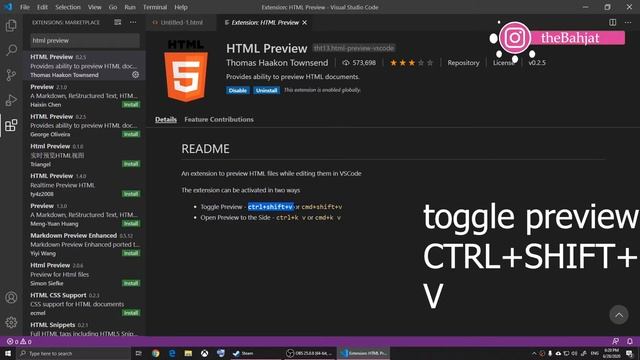Install HTML CSS Support by ecmel

131,313
